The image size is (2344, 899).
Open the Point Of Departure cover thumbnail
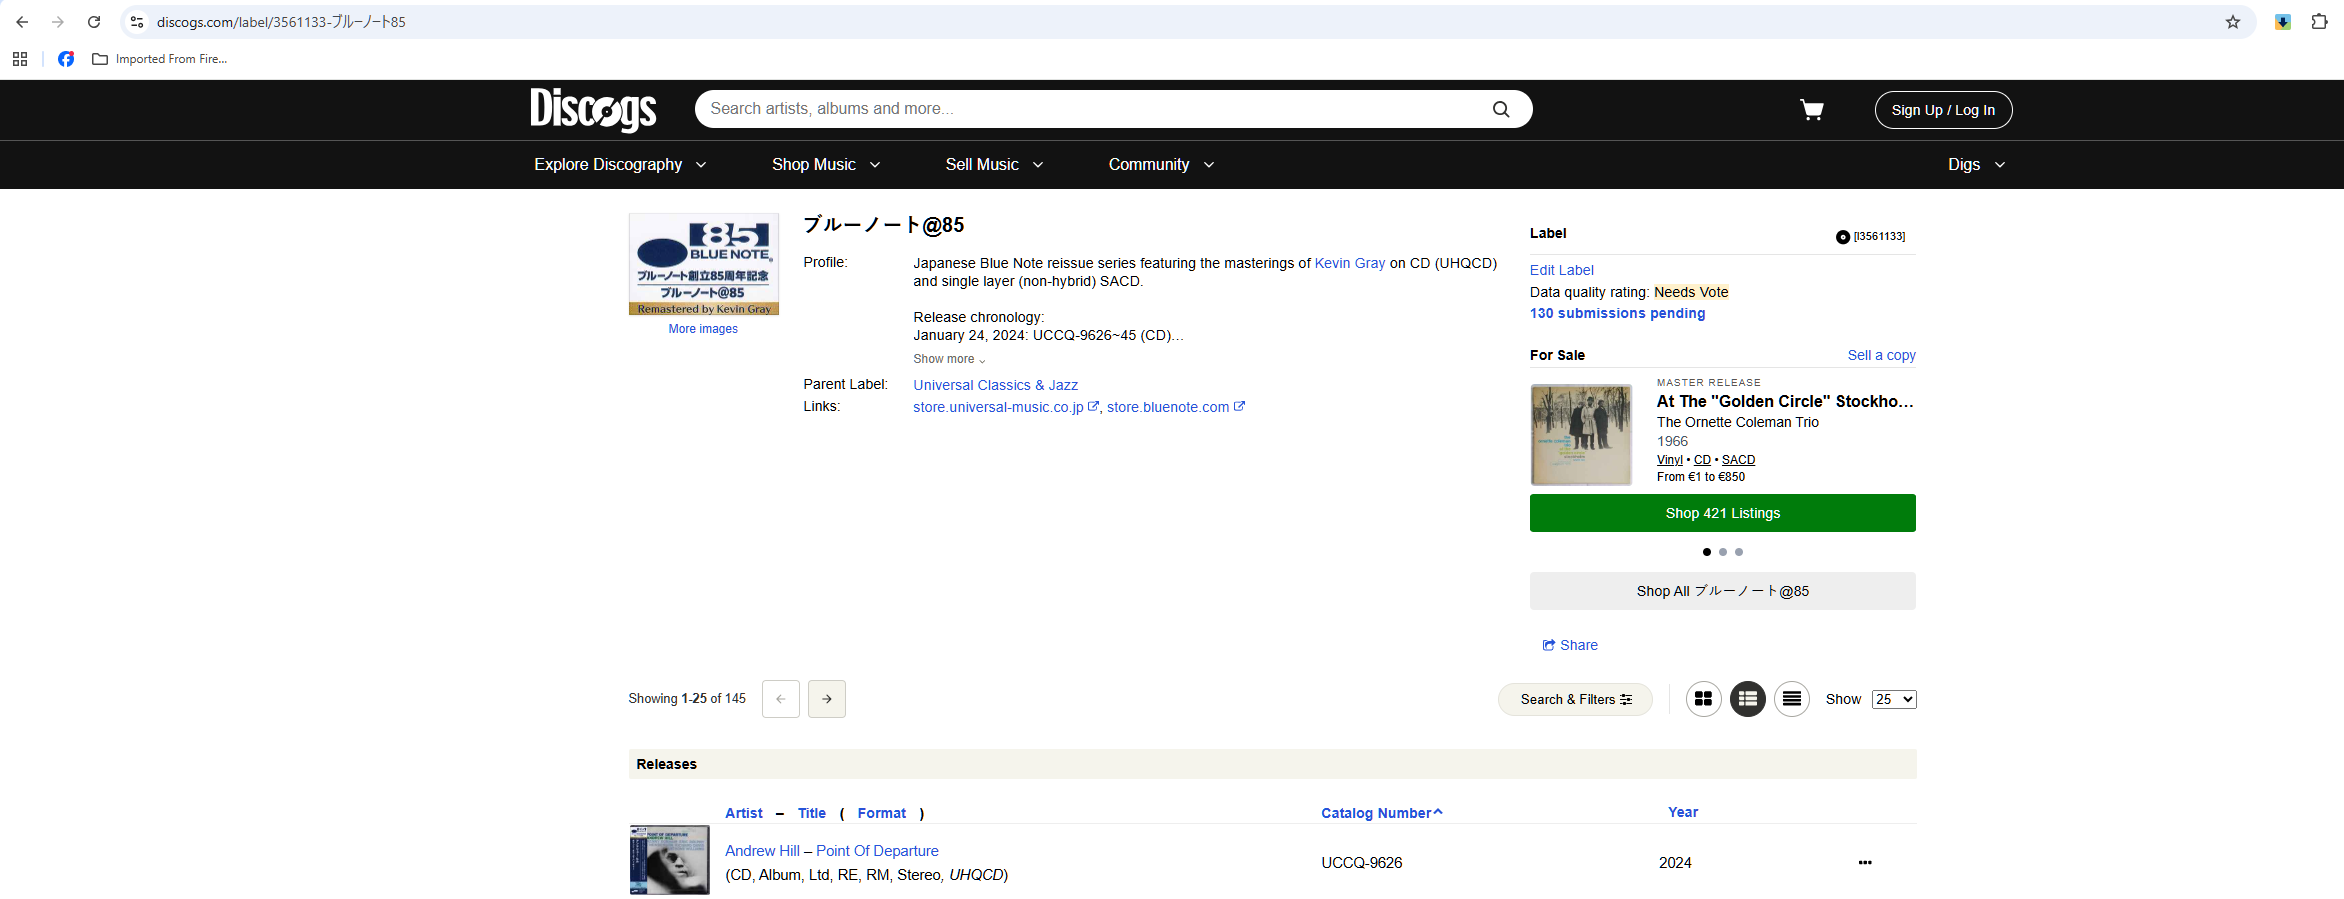click(669, 859)
